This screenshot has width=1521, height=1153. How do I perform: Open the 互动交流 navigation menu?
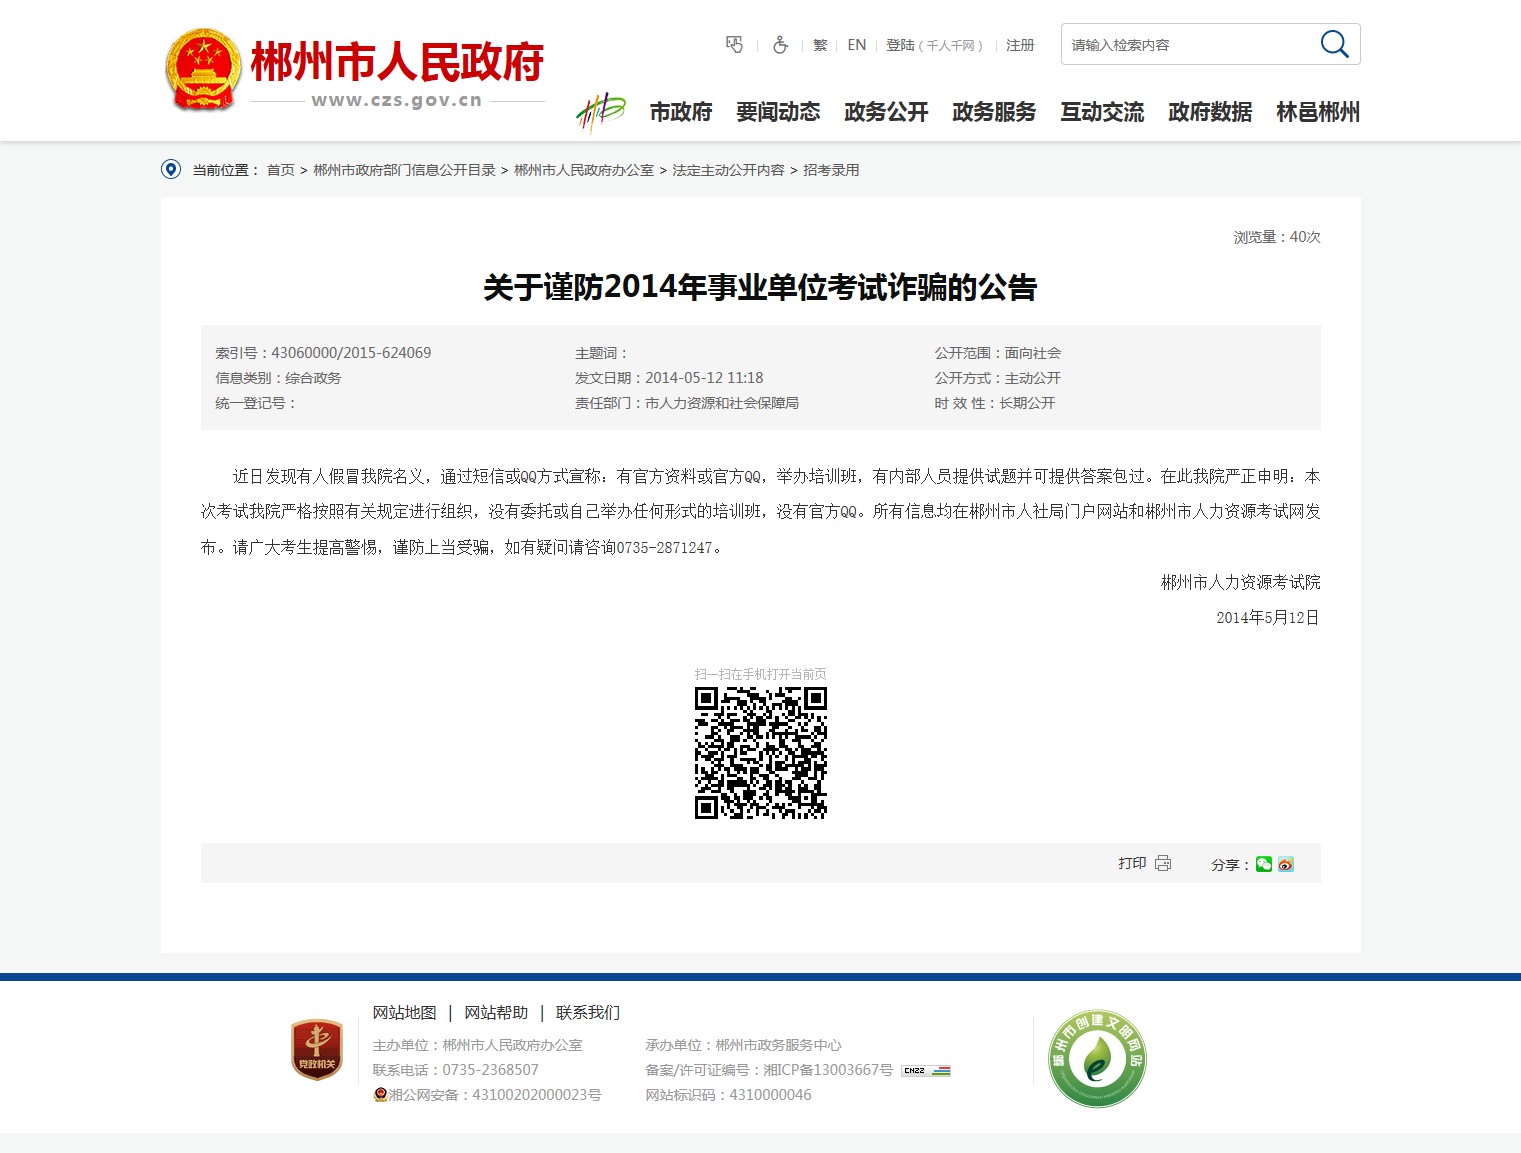[x=1102, y=112]
